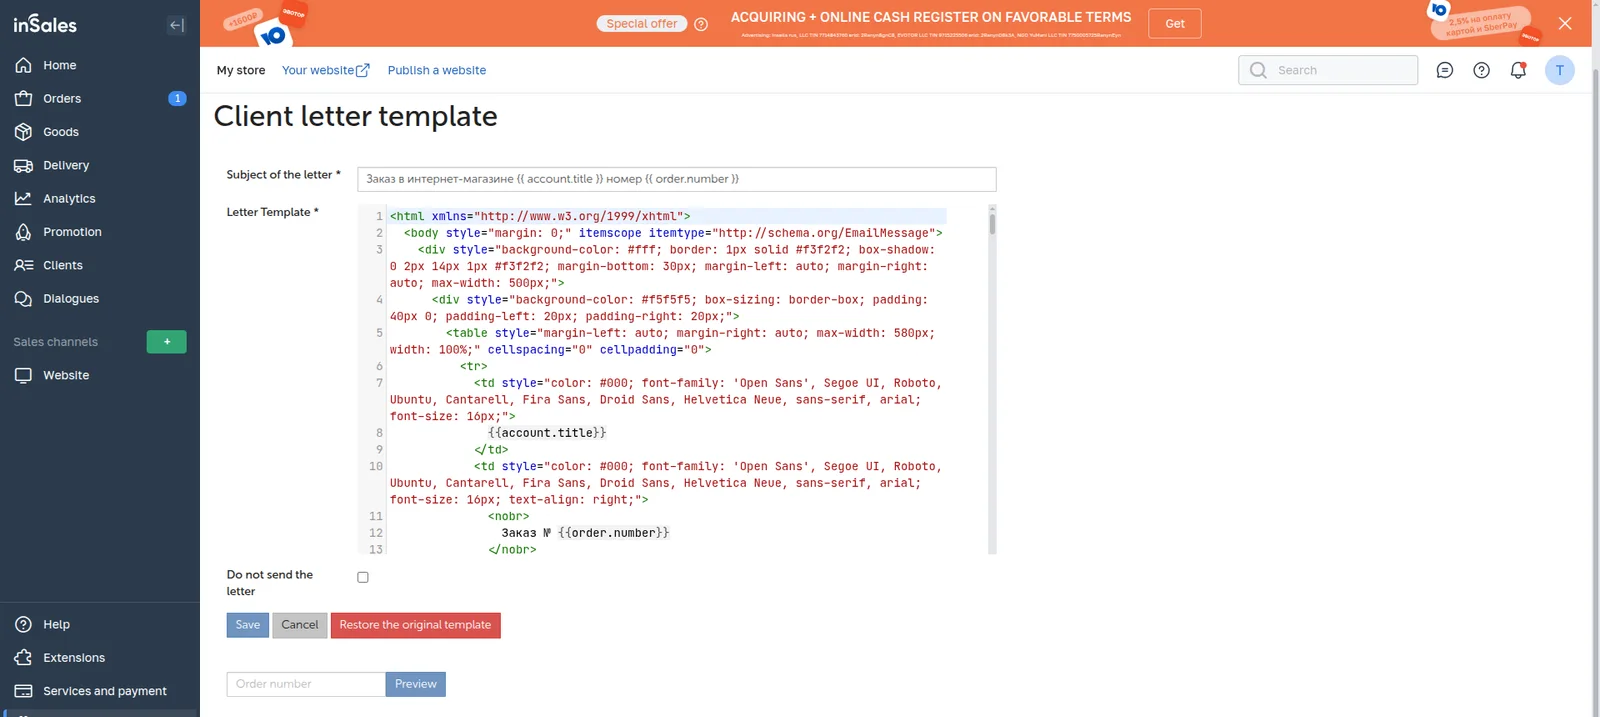The image size is (1600, 717).
Task: Click the Cancel button
Action: click(300, 625)
